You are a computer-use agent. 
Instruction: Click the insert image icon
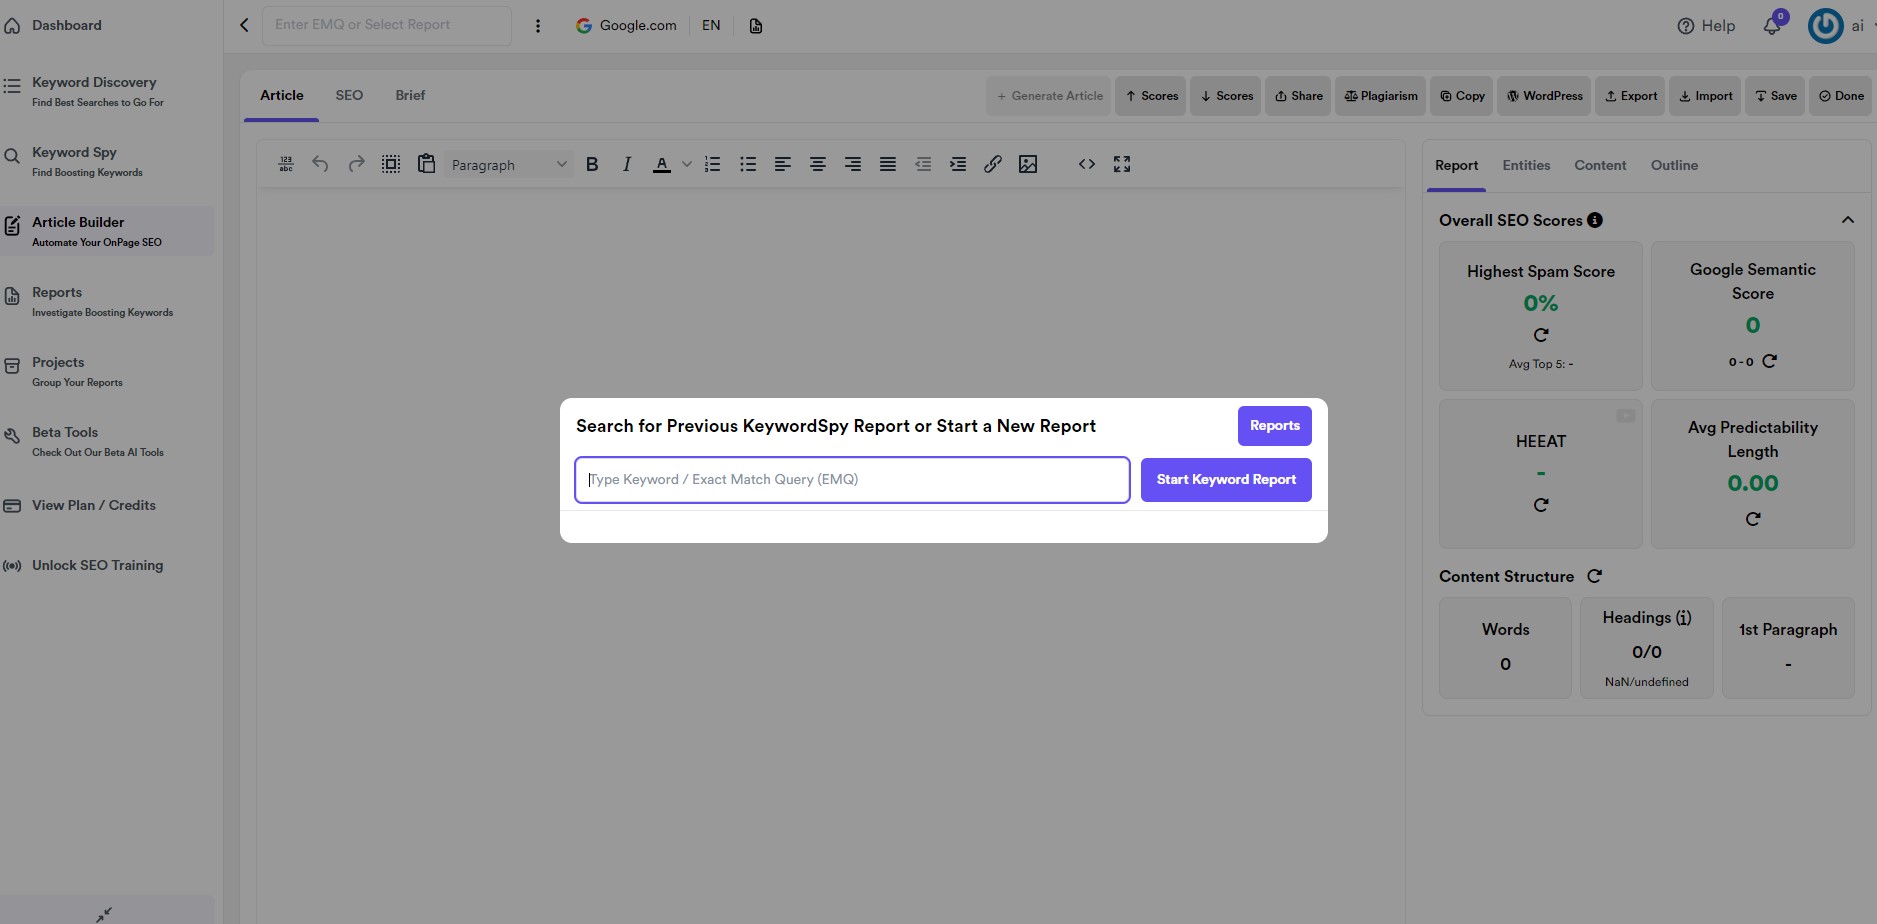[1028, 164]
